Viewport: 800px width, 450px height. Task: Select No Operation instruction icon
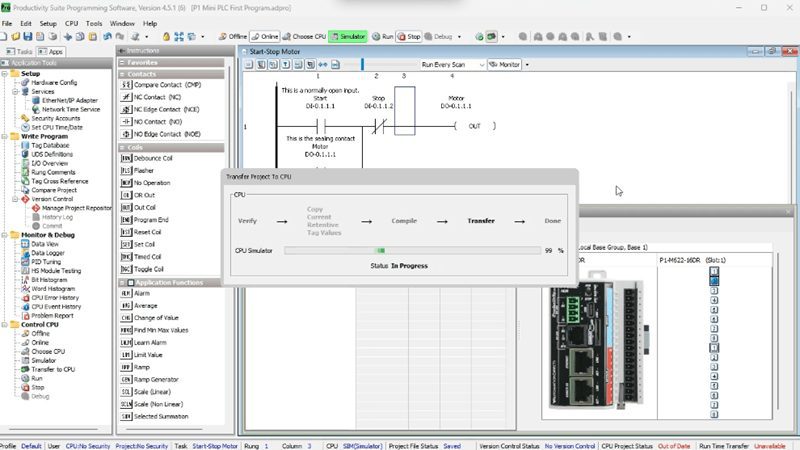[x=126, y=183]
